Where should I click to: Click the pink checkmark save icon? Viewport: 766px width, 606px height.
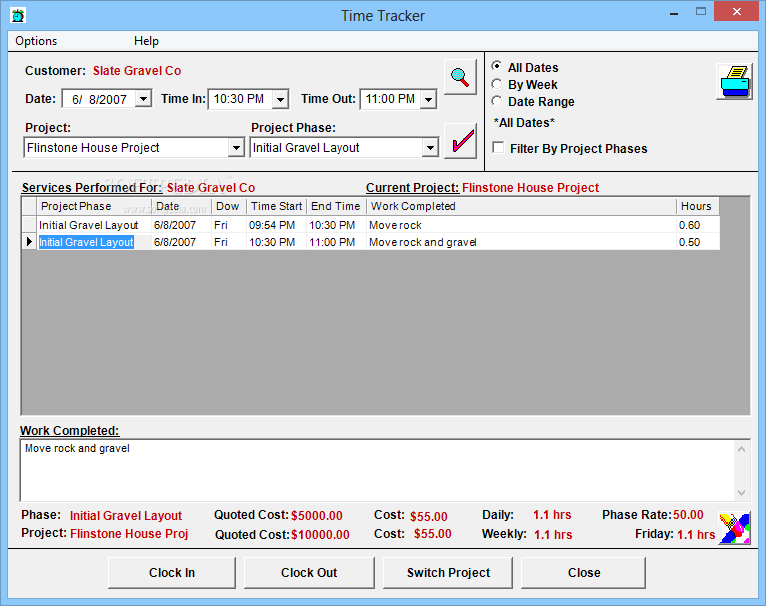(x=460, y=141)
